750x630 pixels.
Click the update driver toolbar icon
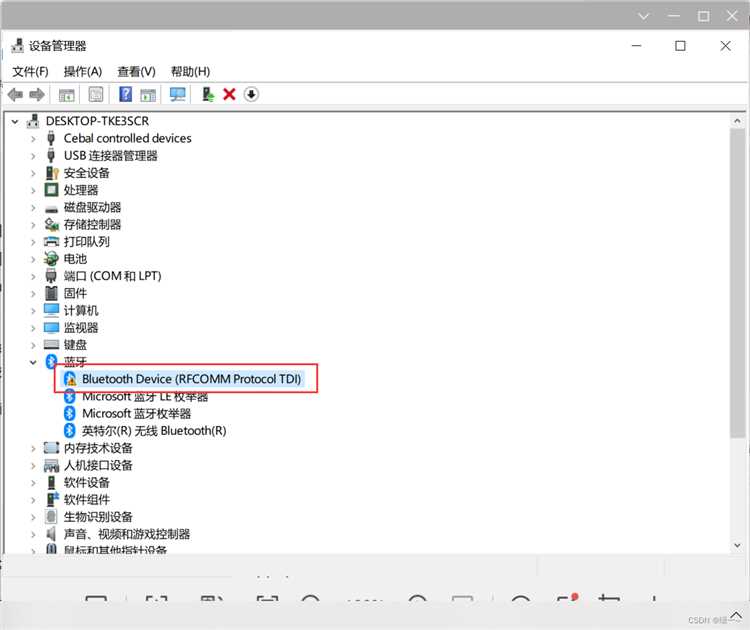click(x=208, y=94)
